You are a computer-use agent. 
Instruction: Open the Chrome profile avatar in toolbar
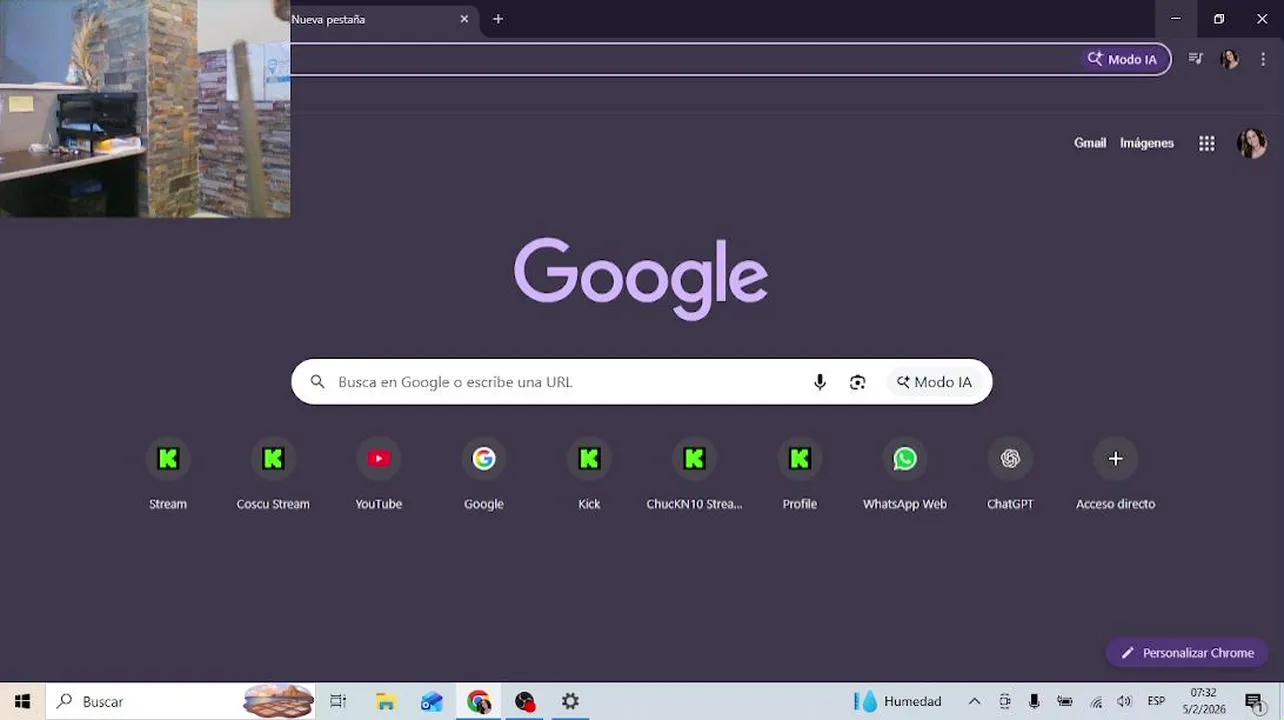point(1229,59)
